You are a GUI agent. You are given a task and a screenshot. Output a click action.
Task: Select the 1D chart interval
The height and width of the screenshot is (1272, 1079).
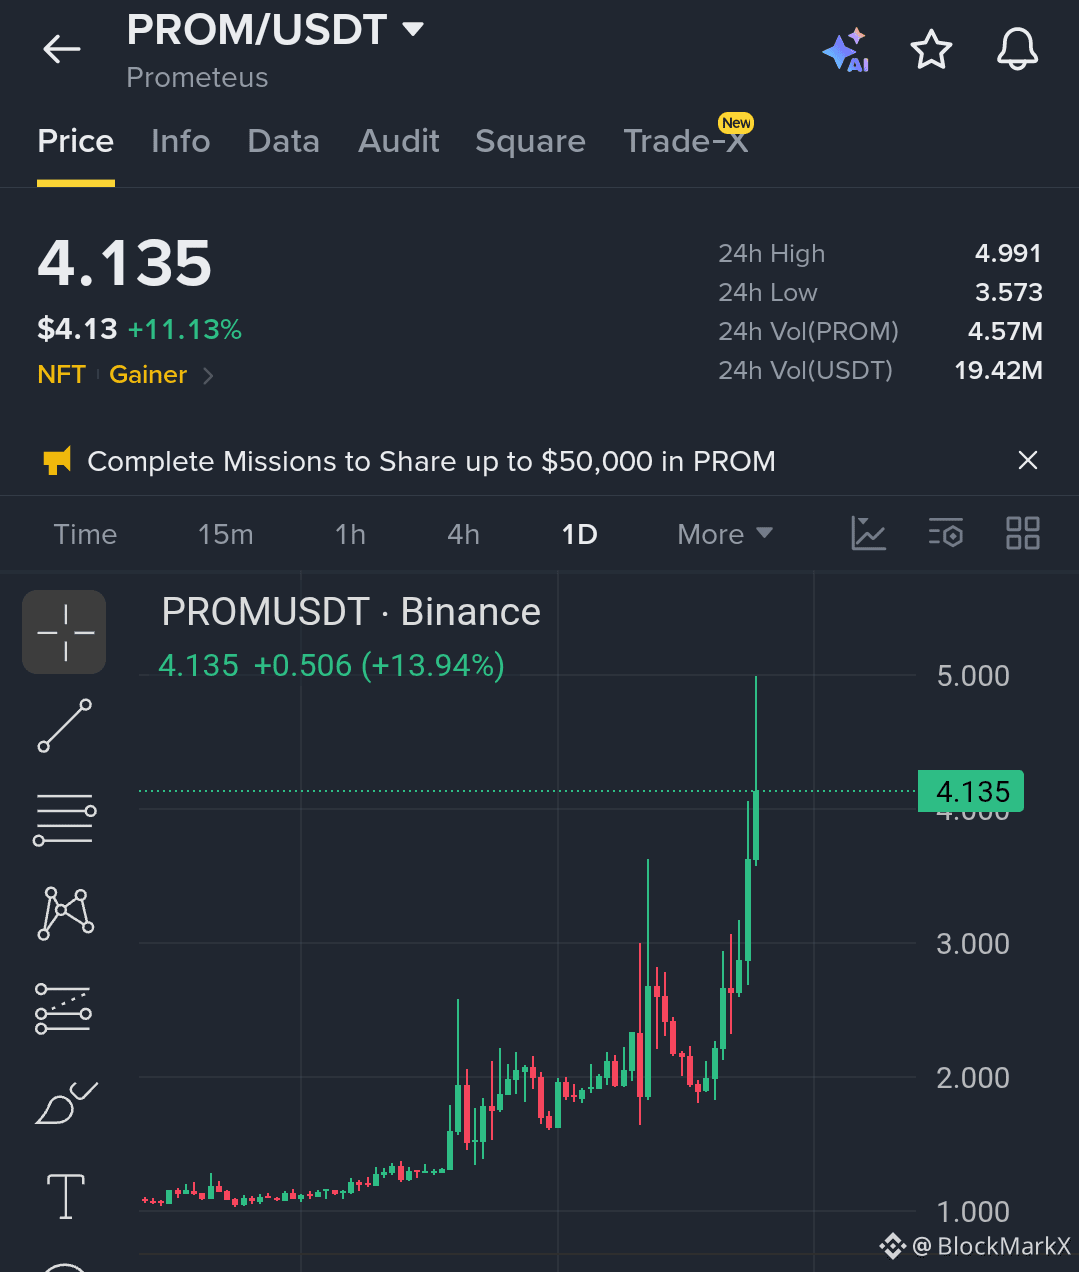pyautogui.click(x=579, y=534)
